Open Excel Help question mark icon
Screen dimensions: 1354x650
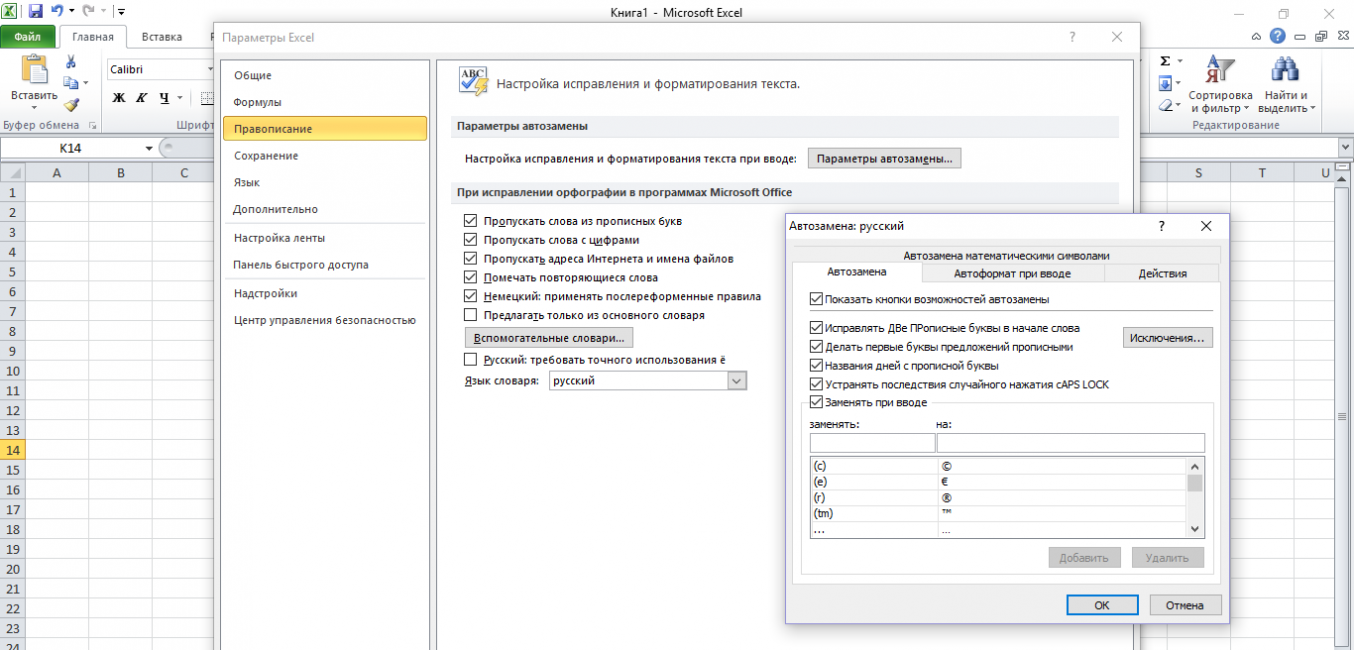(1277, 36)
